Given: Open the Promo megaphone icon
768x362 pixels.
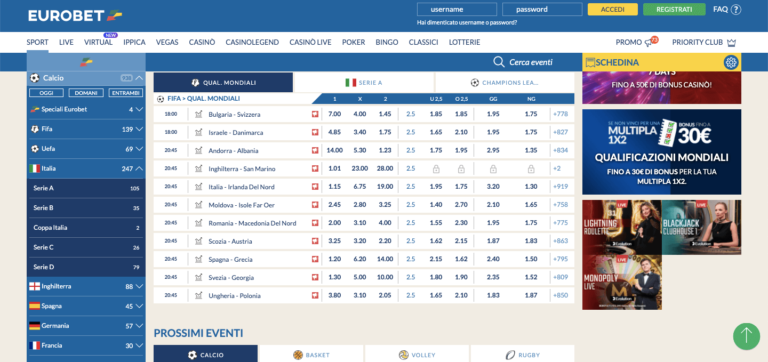Looking at the screenshot, I should tap(649, 43).
